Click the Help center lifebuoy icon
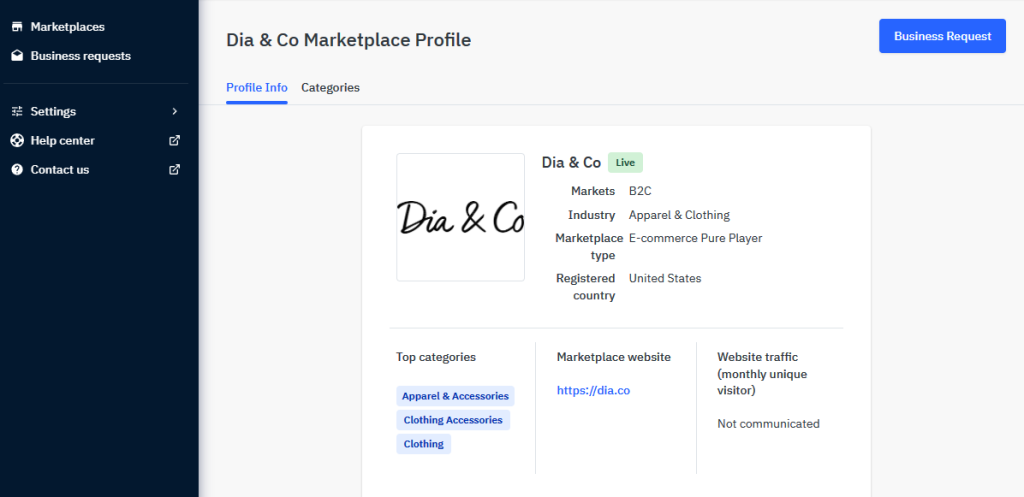 (x=17, y=140)
